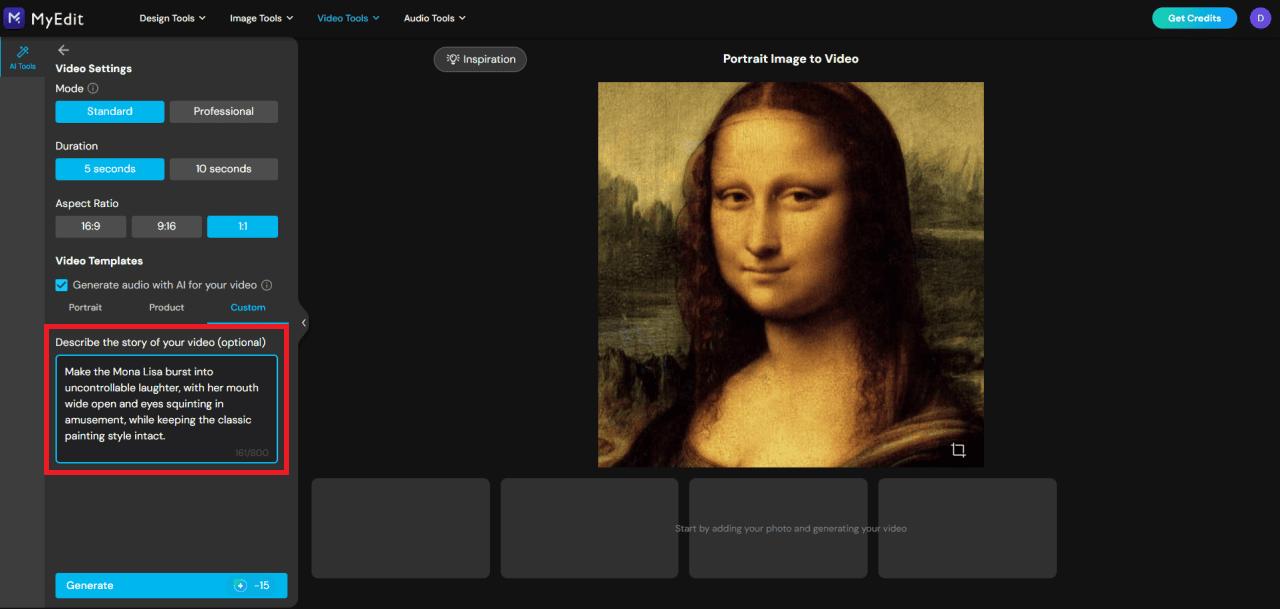Click inside the video story description box
The width and height of the screenshot is (1280, 609).
[x=166, y=410]
